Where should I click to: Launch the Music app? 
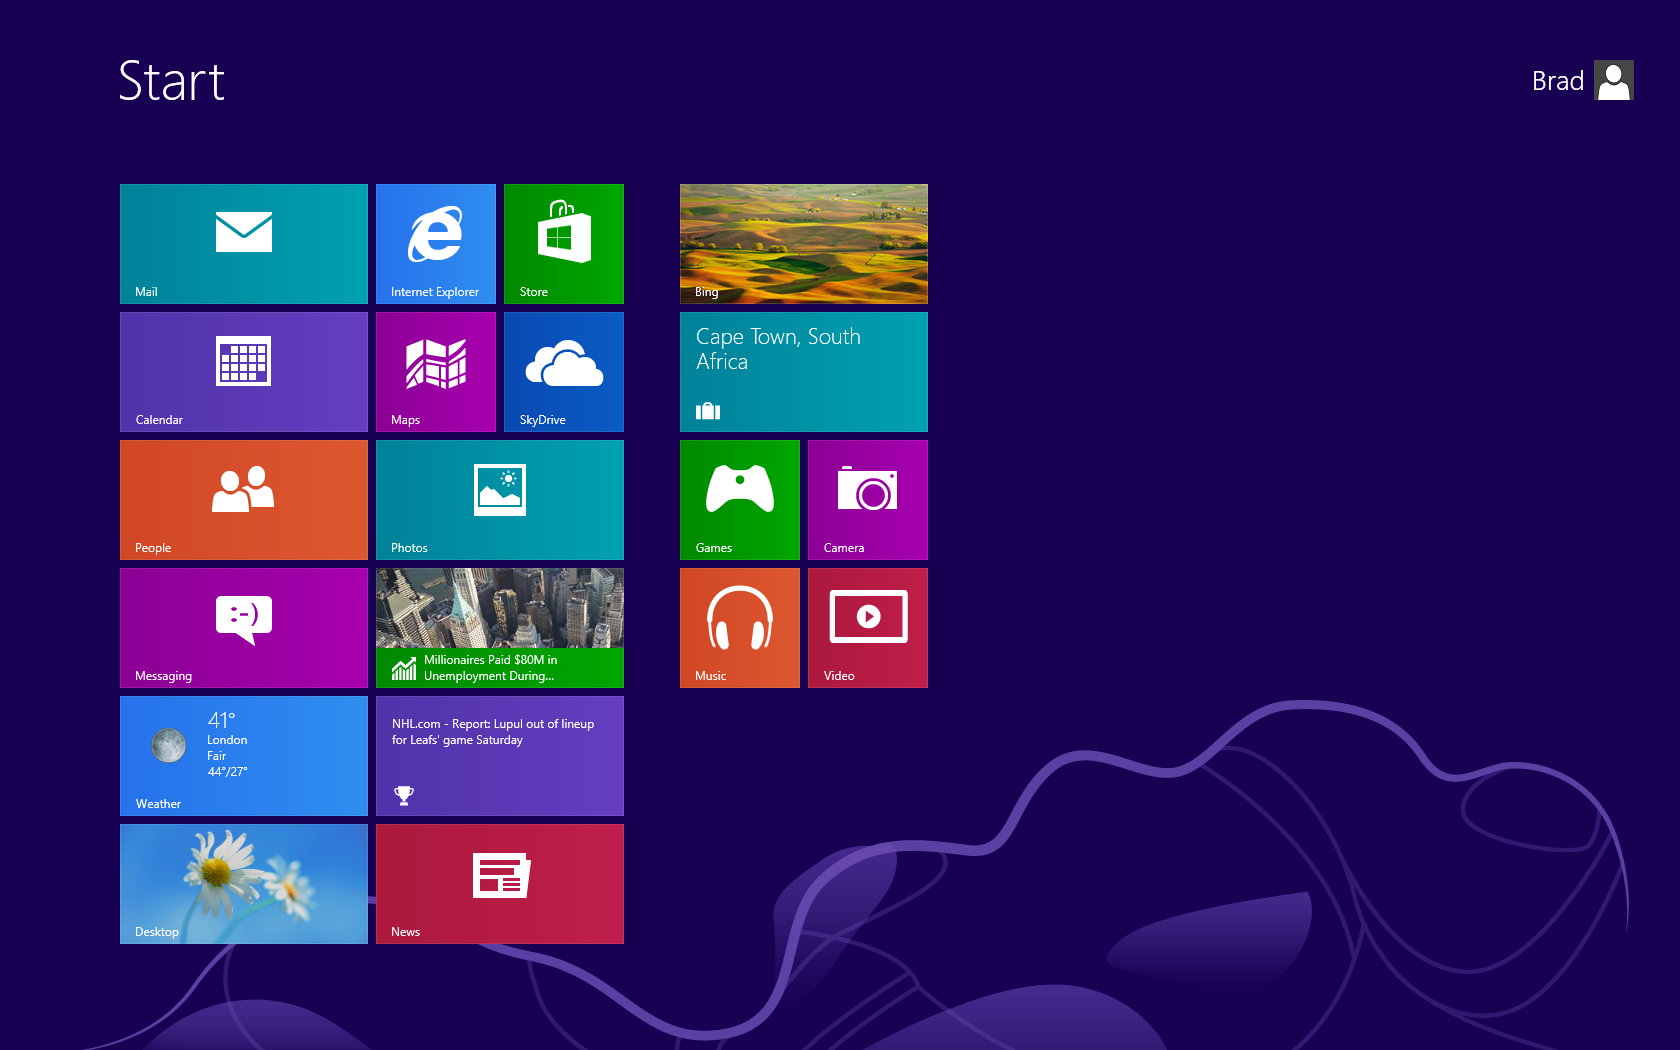[739, 627]
